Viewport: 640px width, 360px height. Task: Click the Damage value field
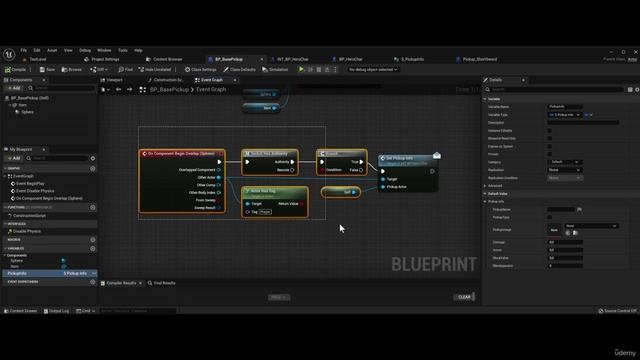565,242
